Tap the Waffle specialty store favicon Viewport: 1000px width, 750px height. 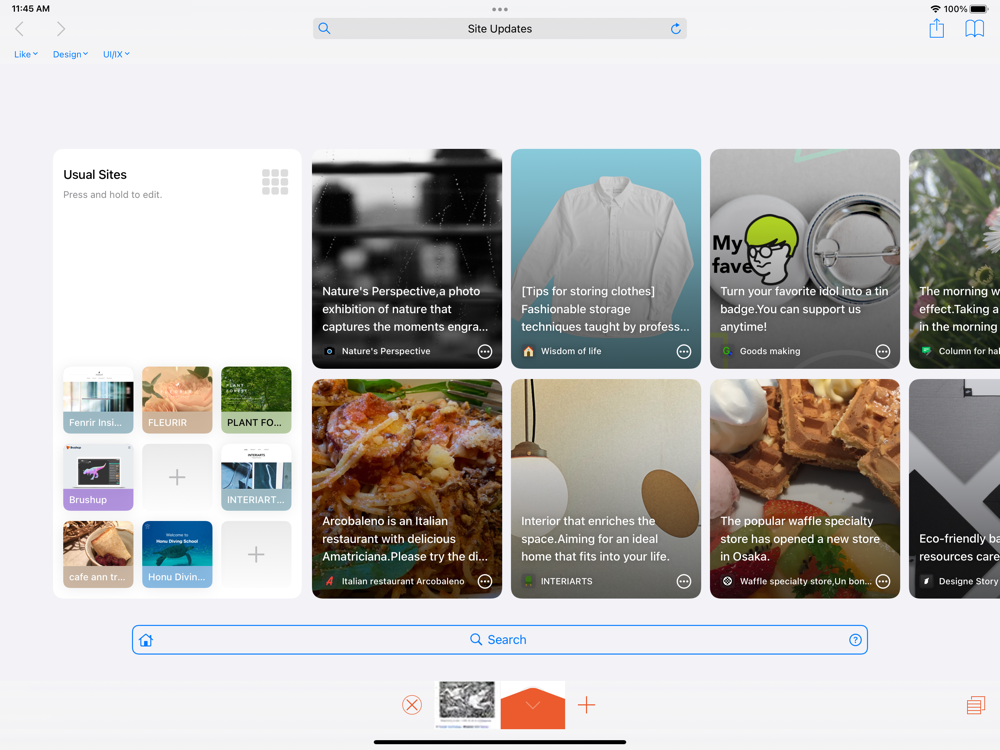point(727,581)
